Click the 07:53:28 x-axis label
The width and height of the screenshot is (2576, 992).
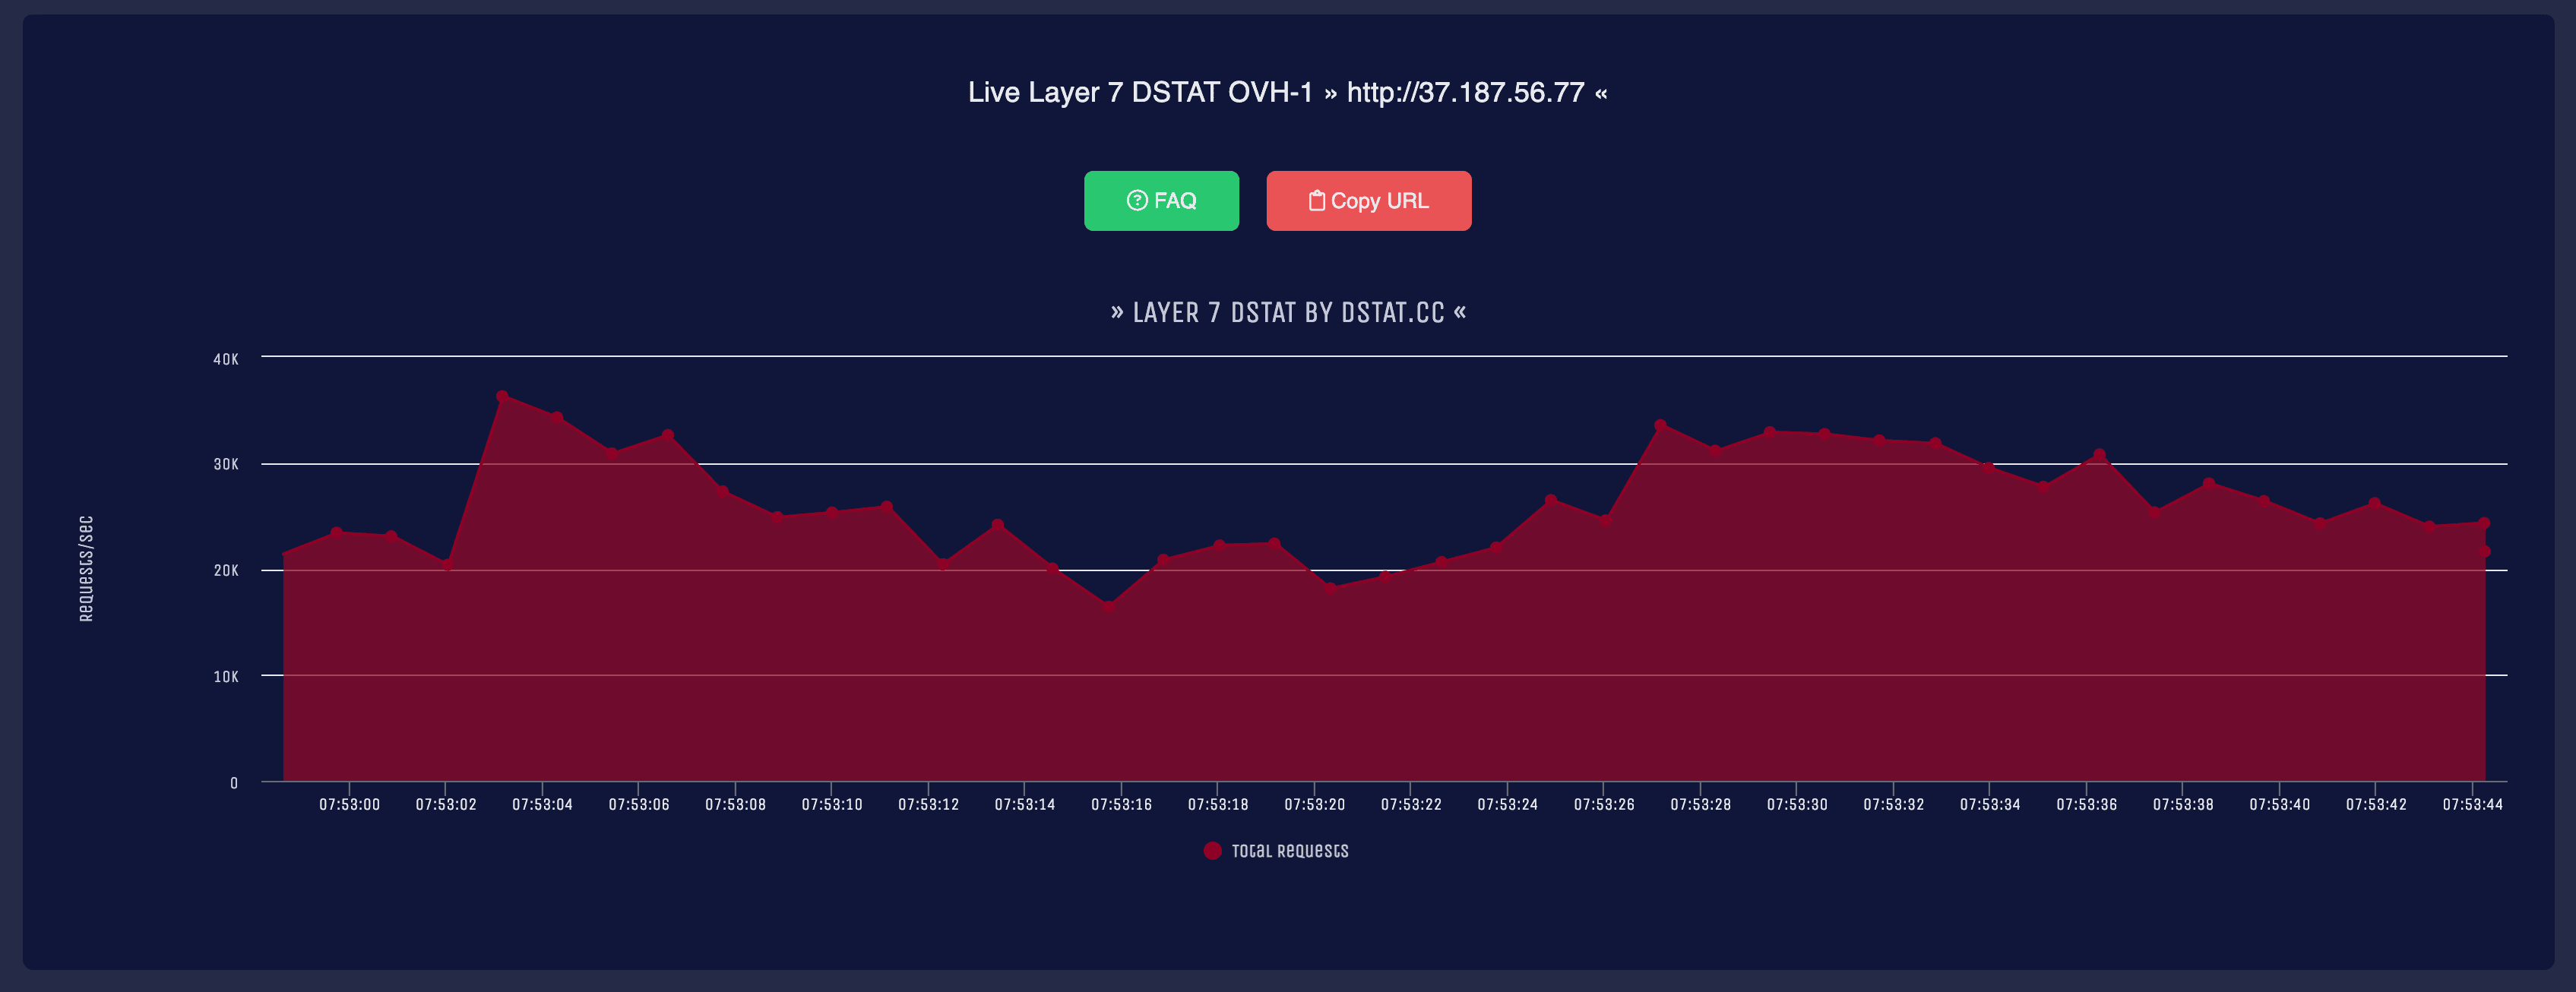click(1700, 805)
